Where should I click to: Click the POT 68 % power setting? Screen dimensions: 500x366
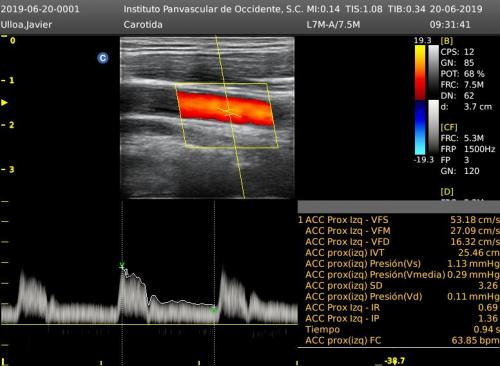[x=462, y=74]
